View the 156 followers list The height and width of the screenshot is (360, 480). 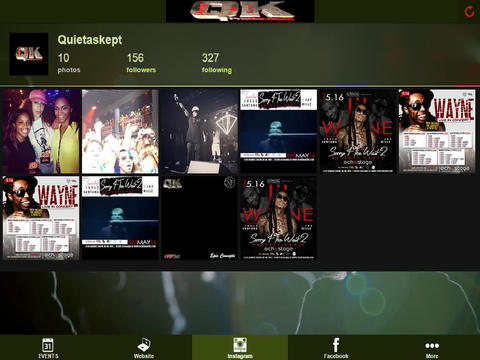[141, 63]
